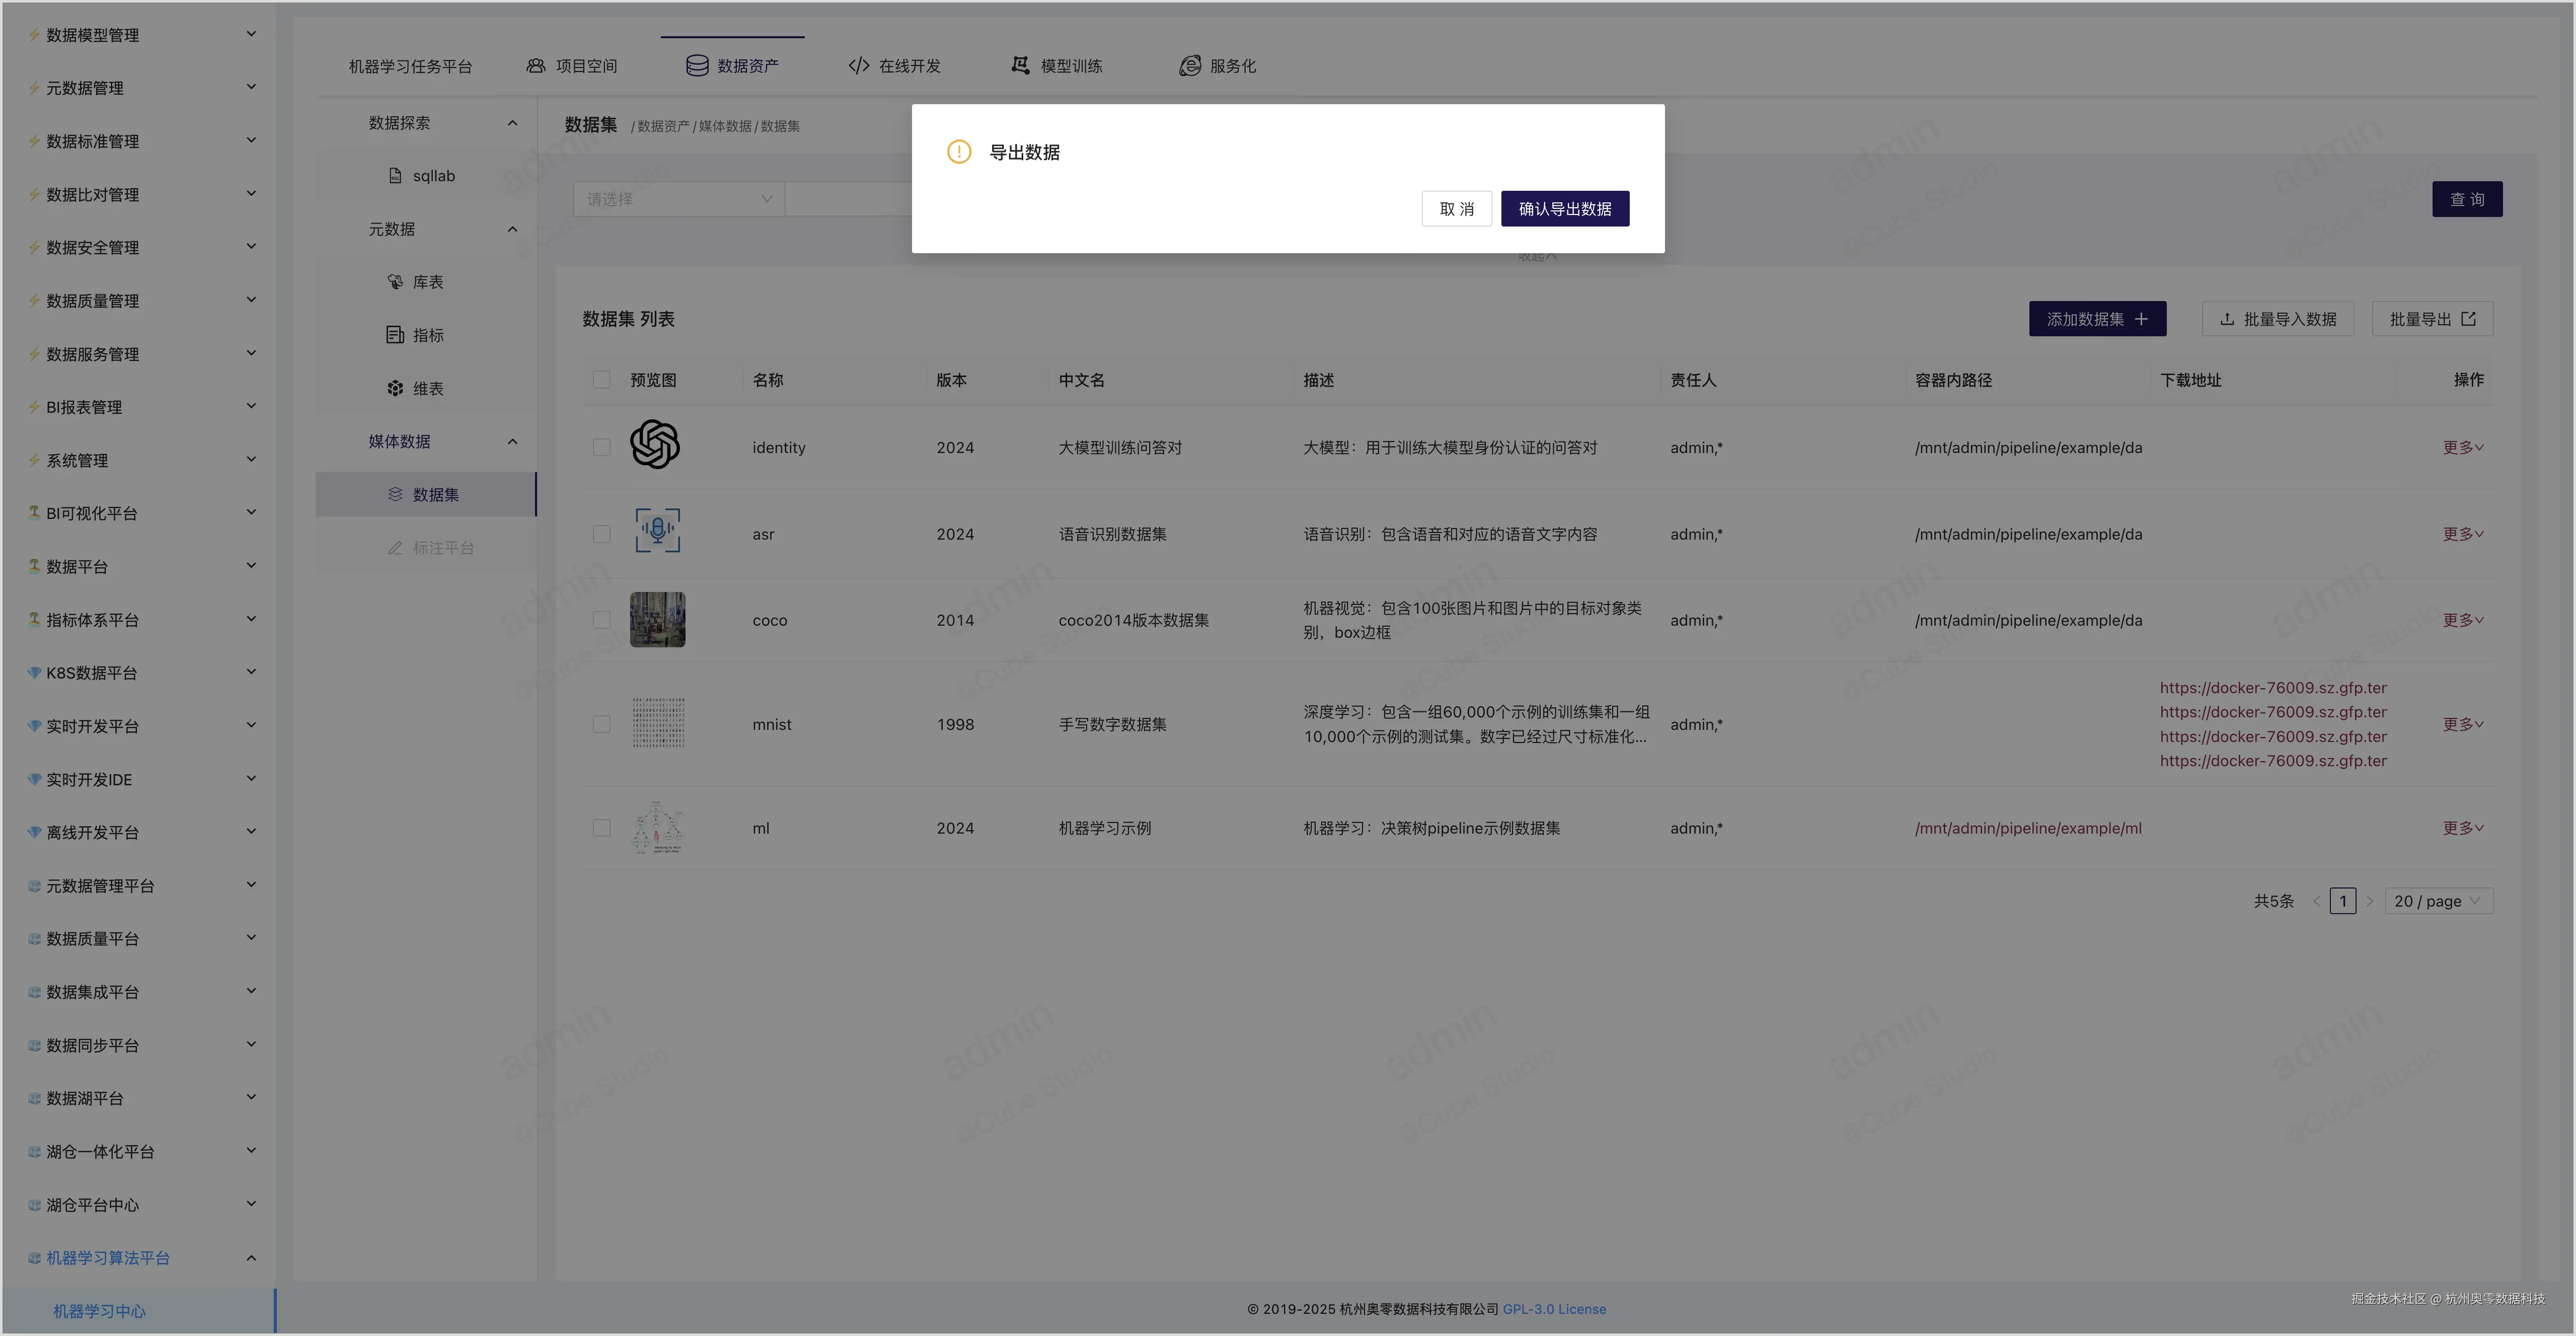The image size is (2576, 1336).
Task: Click the 数据资产 database icon
Action: pyautogui.click(x=697, y=66)
